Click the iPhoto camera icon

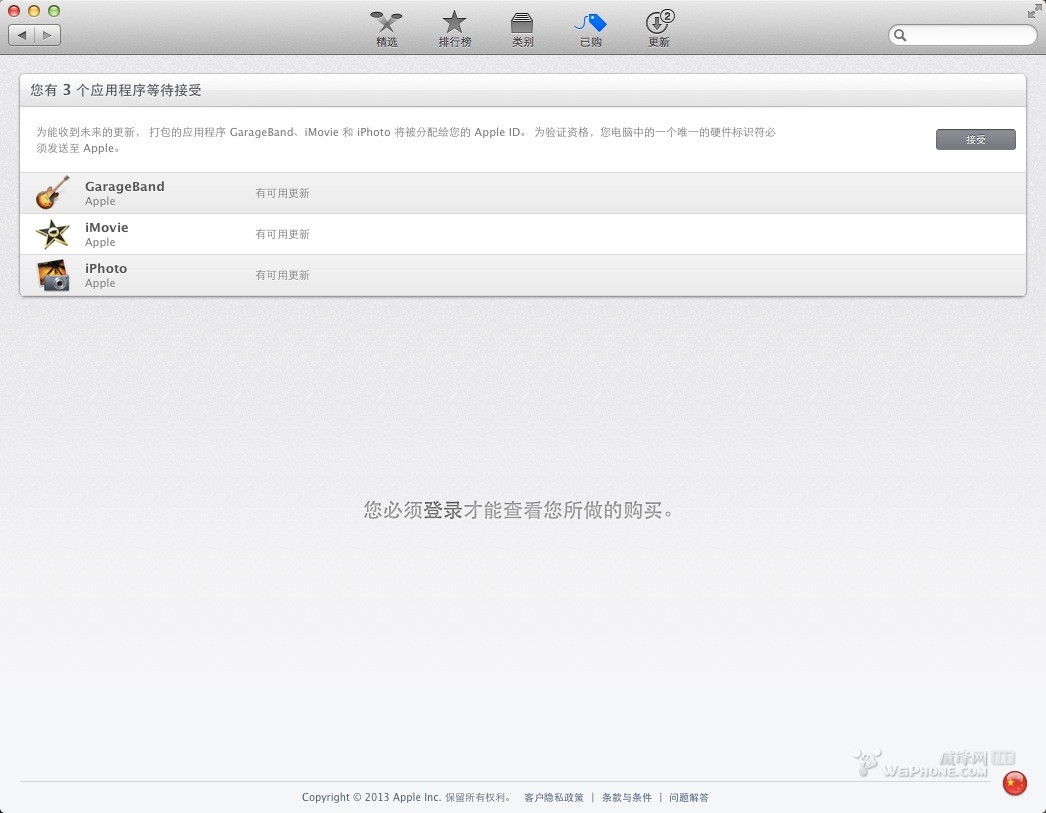point(53,275)
